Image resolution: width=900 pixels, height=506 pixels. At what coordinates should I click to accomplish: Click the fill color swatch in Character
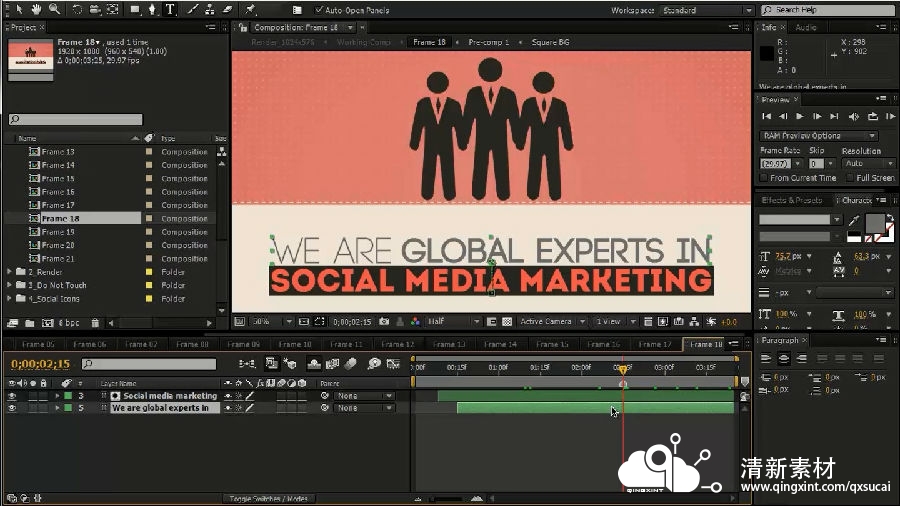point(875,223)
